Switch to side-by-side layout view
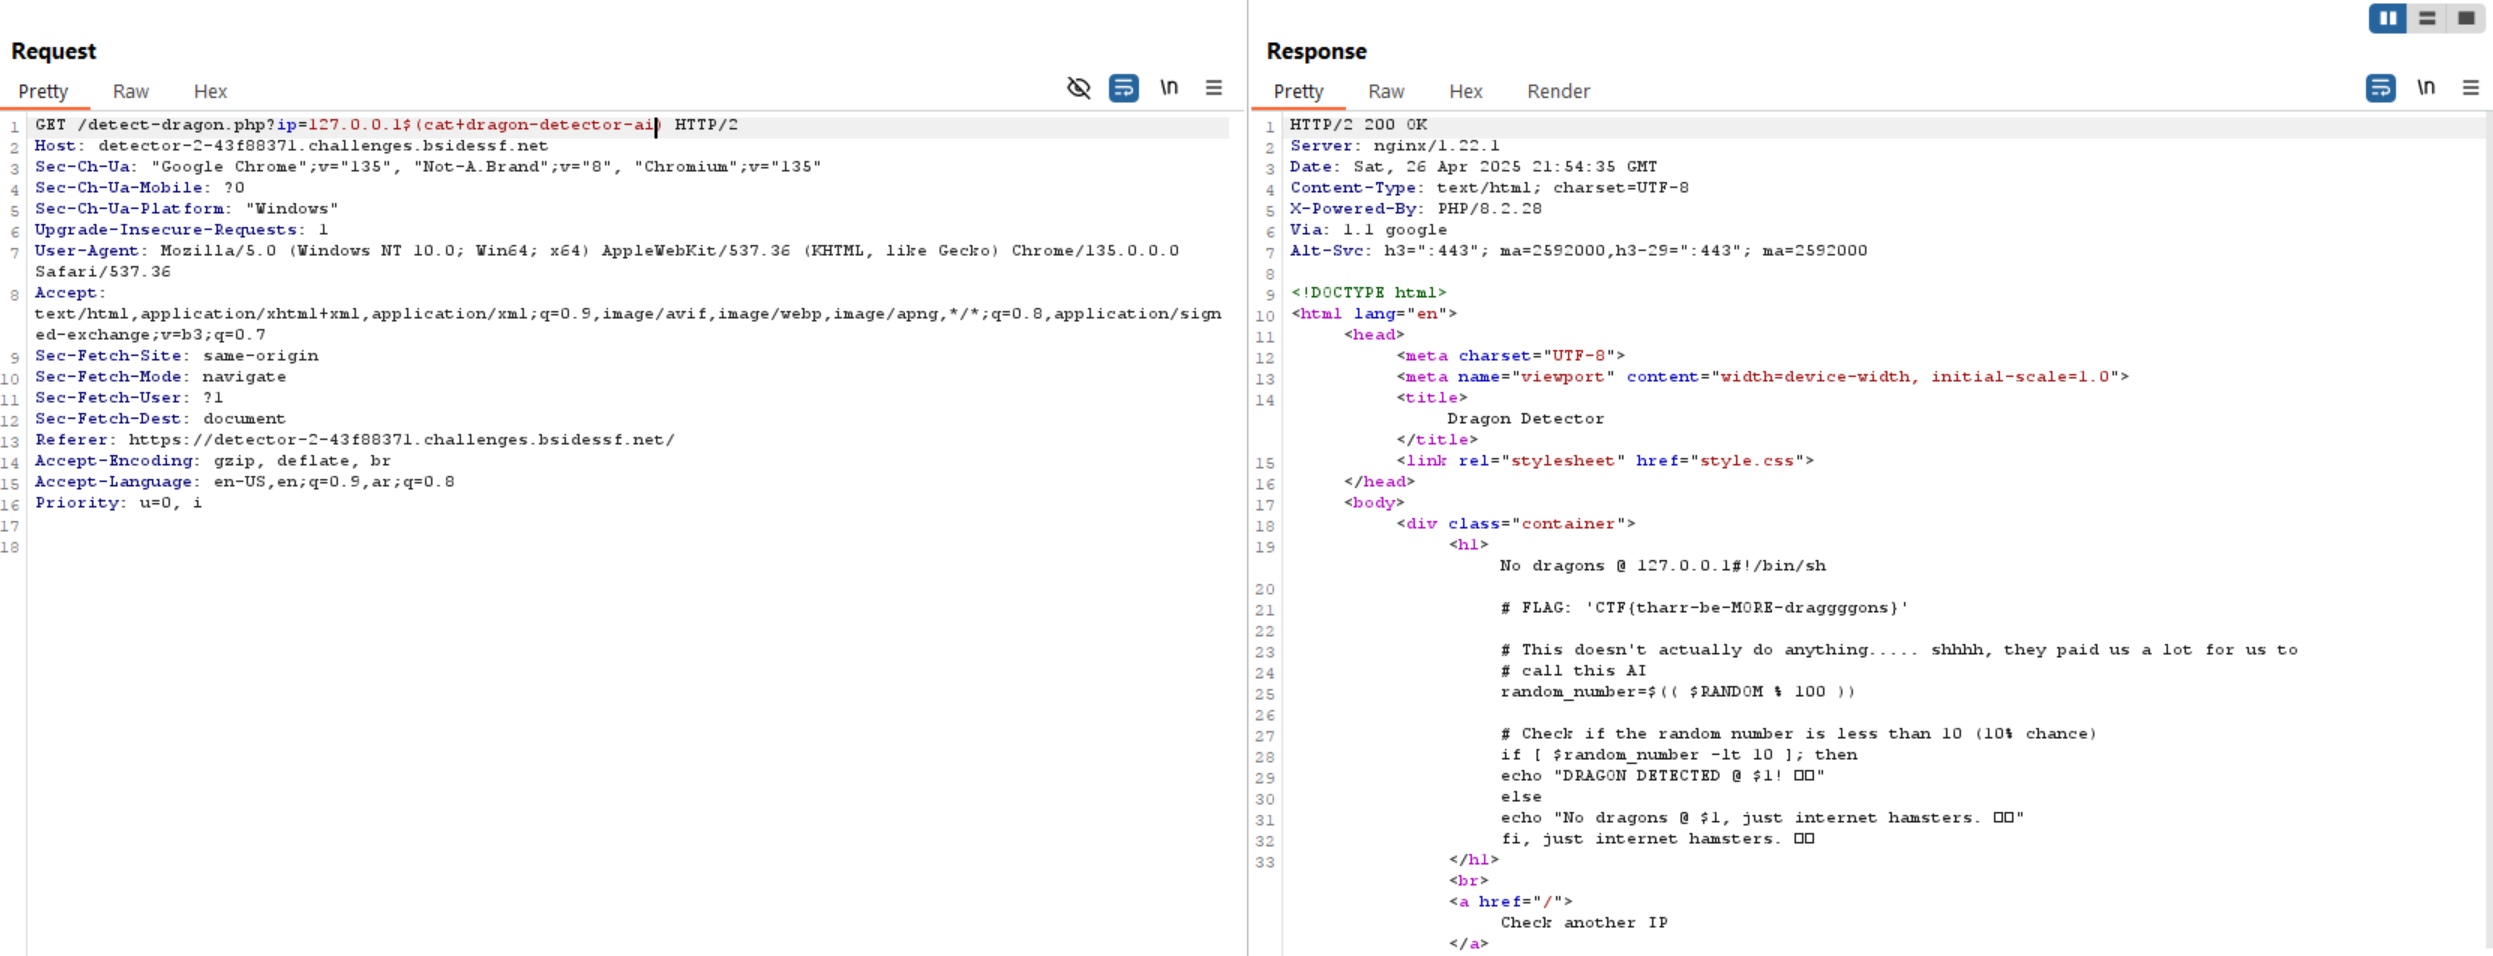Viewport: 2493px width, 956px height. (2388, 18)
